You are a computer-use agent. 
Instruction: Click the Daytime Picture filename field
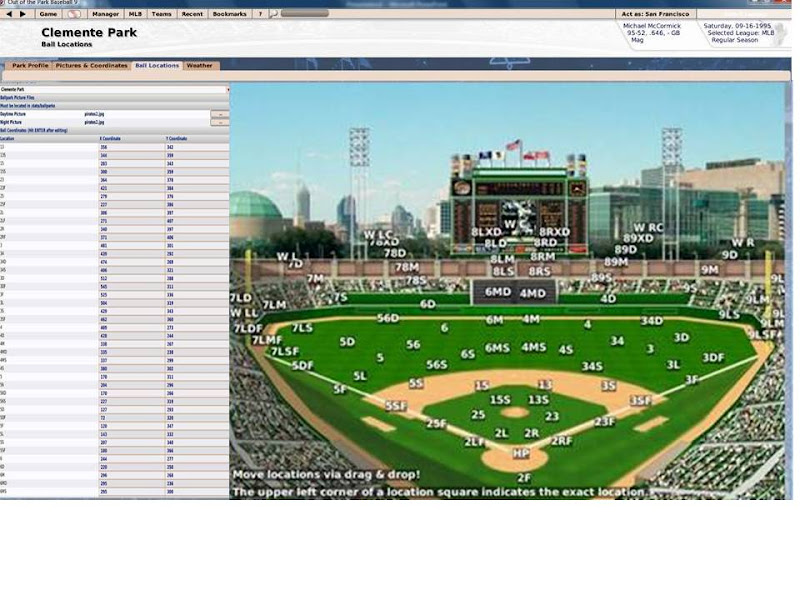146,114
